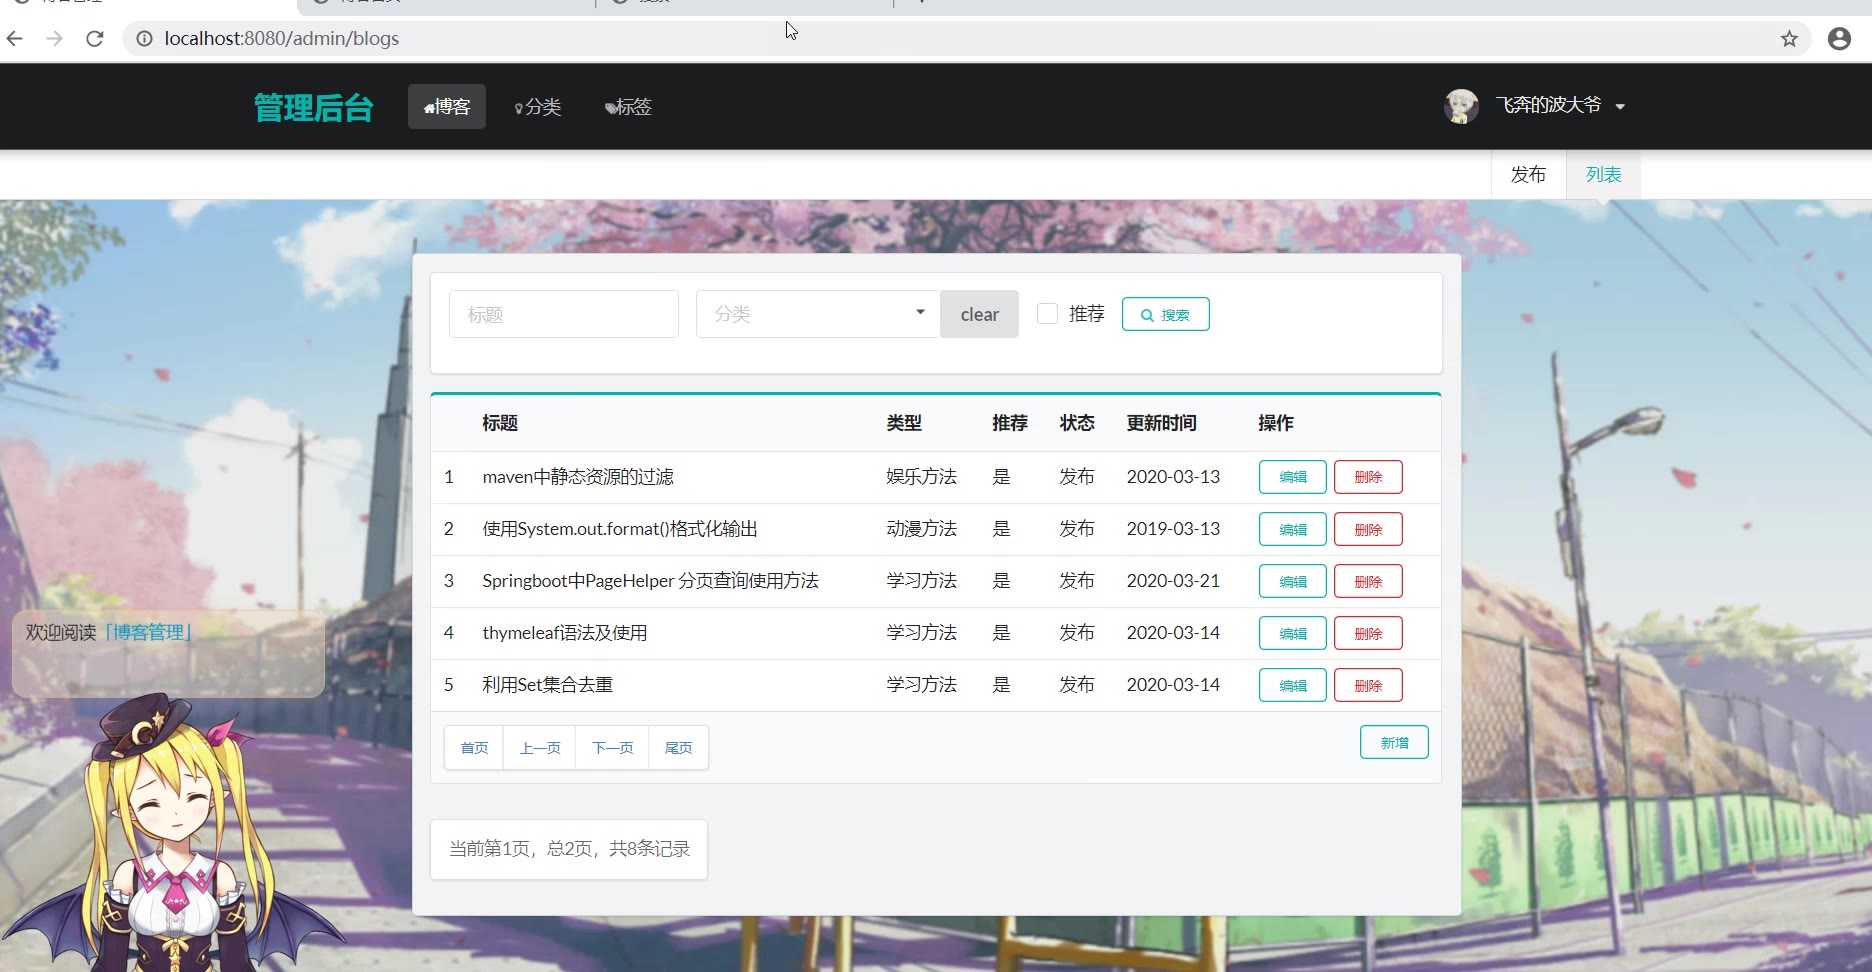
Task: Go to 尾页 last page
Action: (678, 748)
